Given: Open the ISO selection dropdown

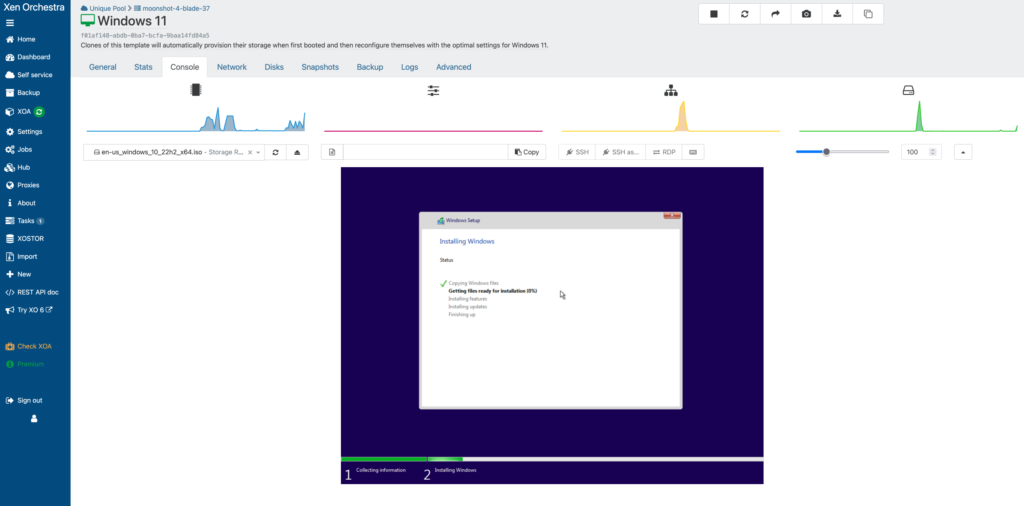Looking at the screenshot, I should point(259,152).
